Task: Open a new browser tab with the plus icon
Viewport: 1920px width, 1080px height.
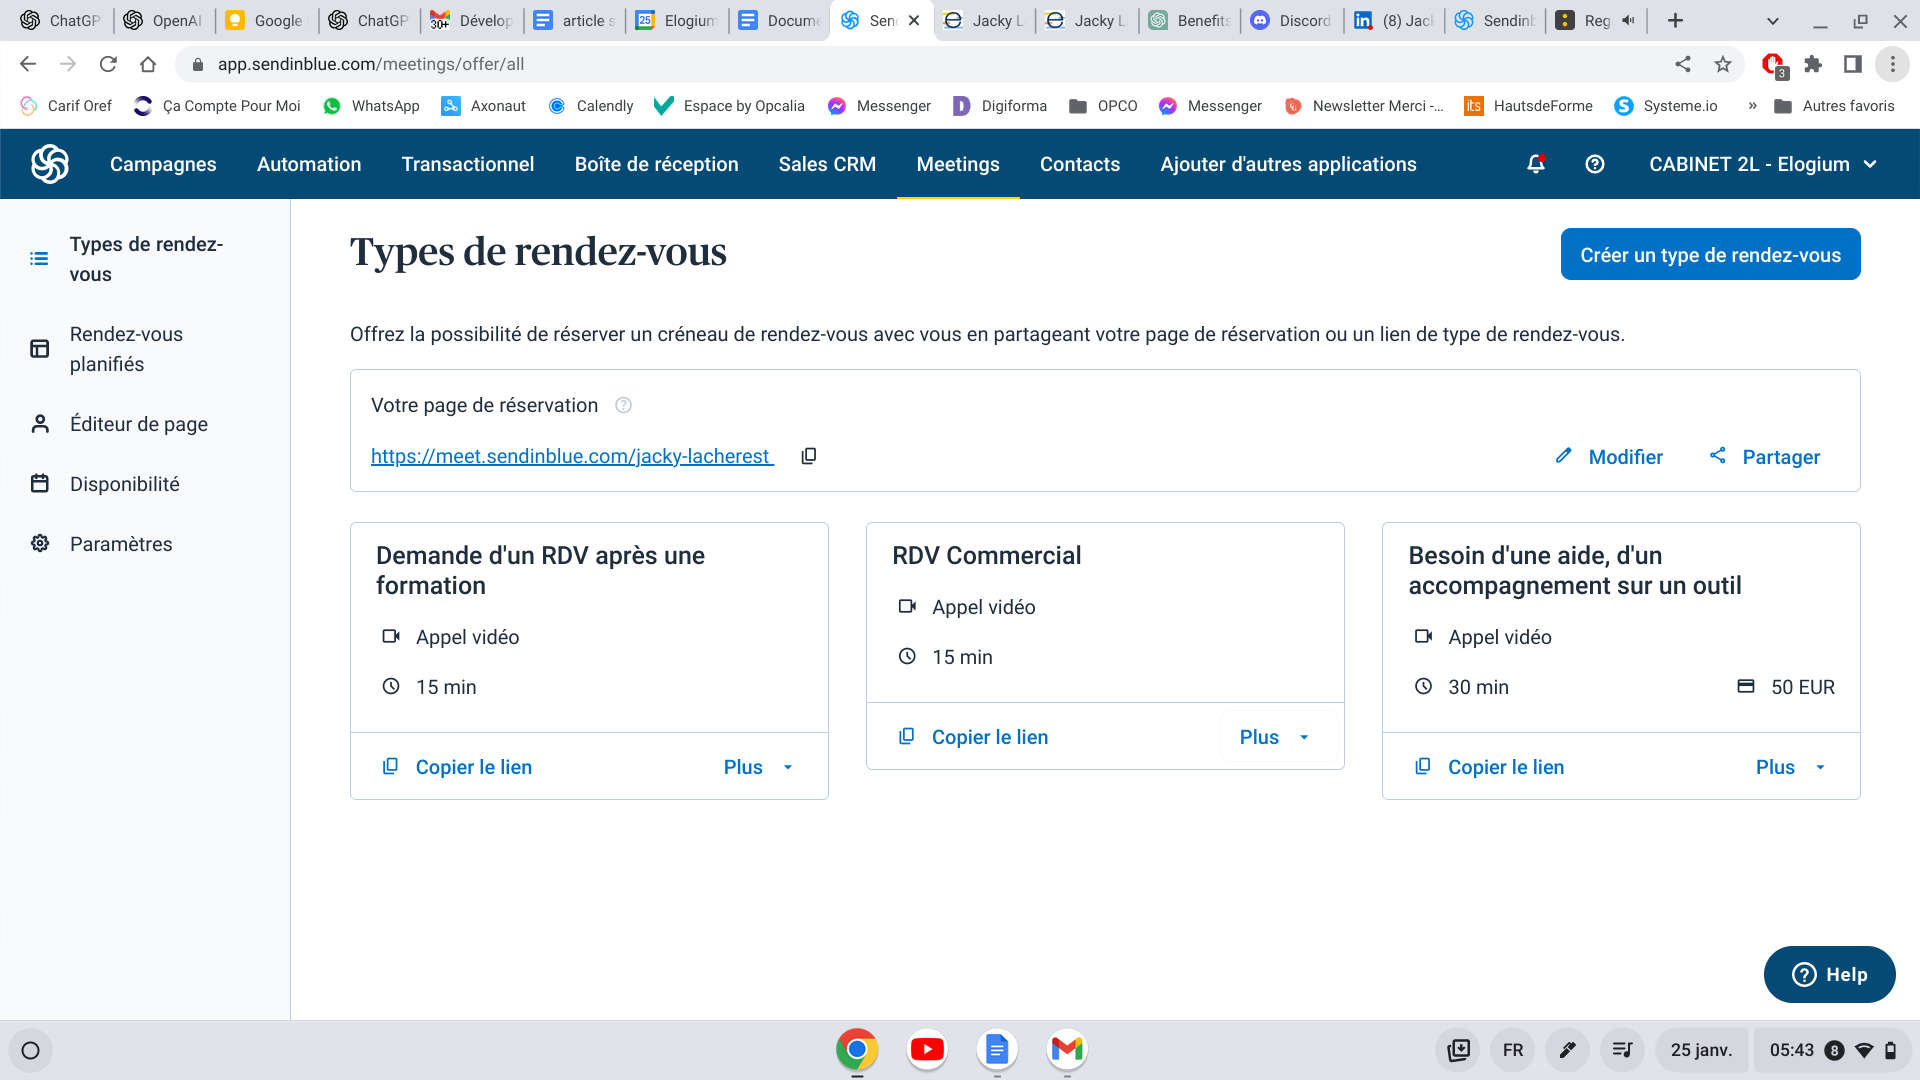Action: (1676, 20)
